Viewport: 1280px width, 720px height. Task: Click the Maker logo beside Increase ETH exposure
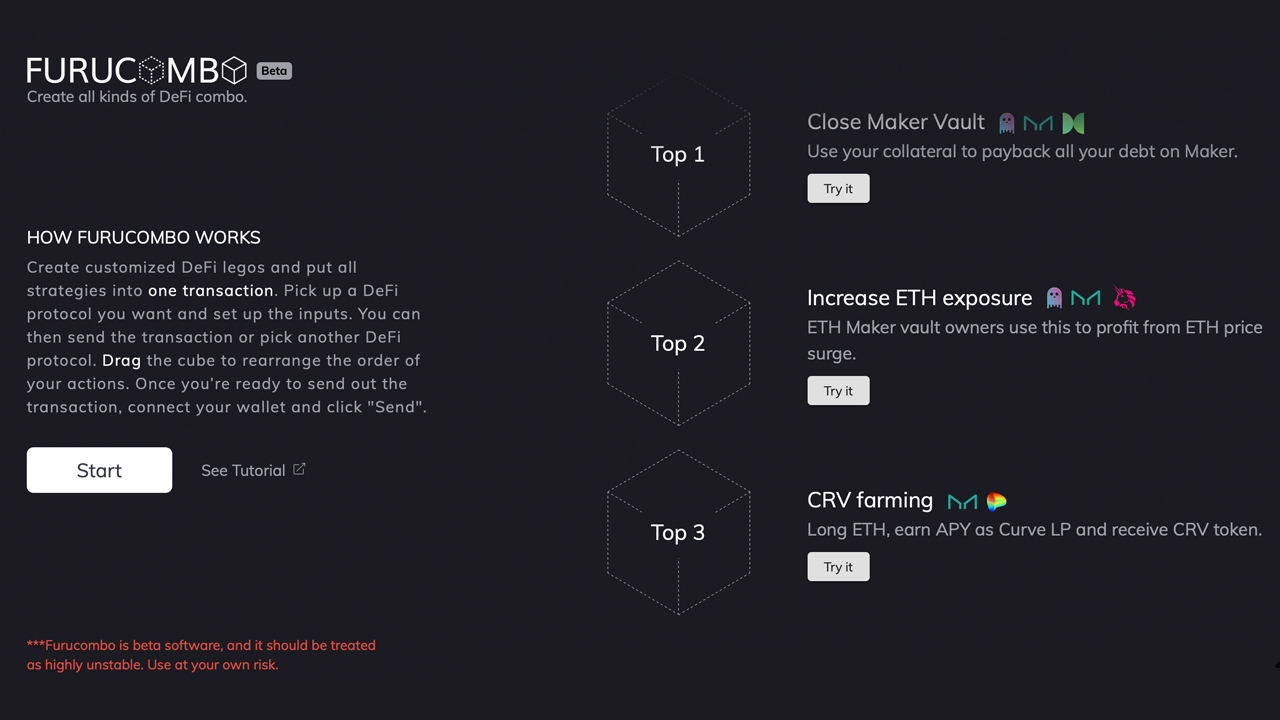coord(1086,298)
